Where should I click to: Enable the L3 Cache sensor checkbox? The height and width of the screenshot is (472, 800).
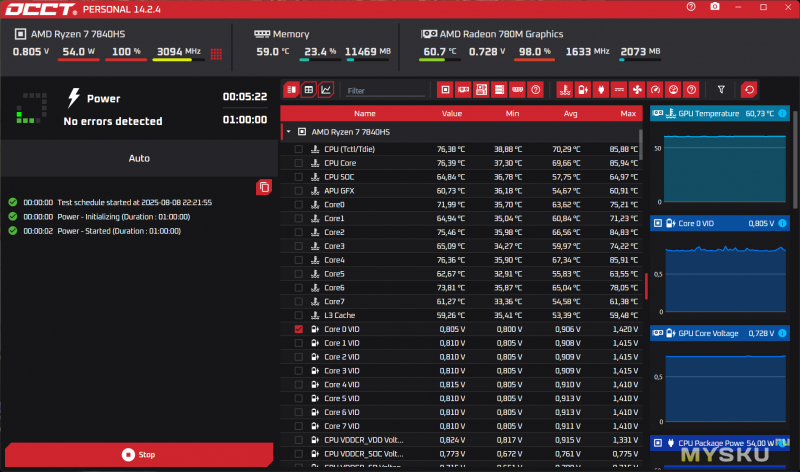(x=299, y=315)
